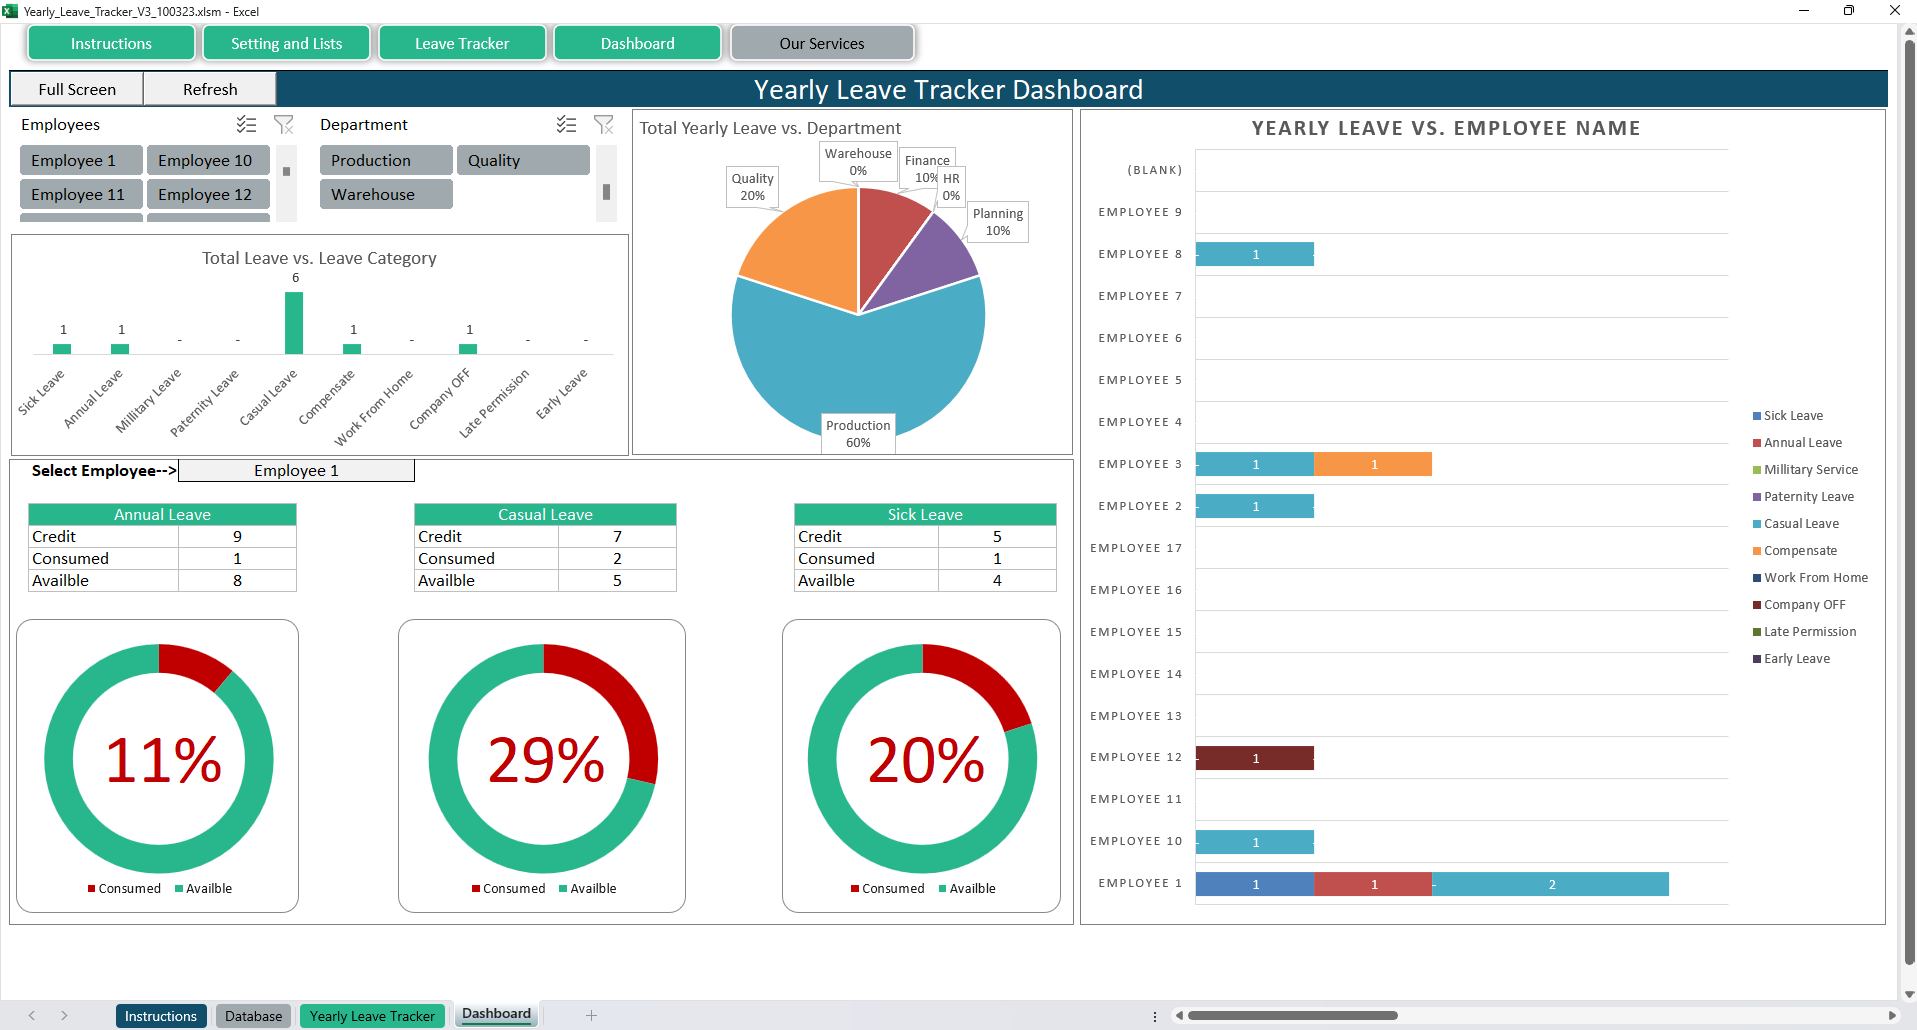Open the Yearly Leave Tracker sheet tab

click(372, 1016)
